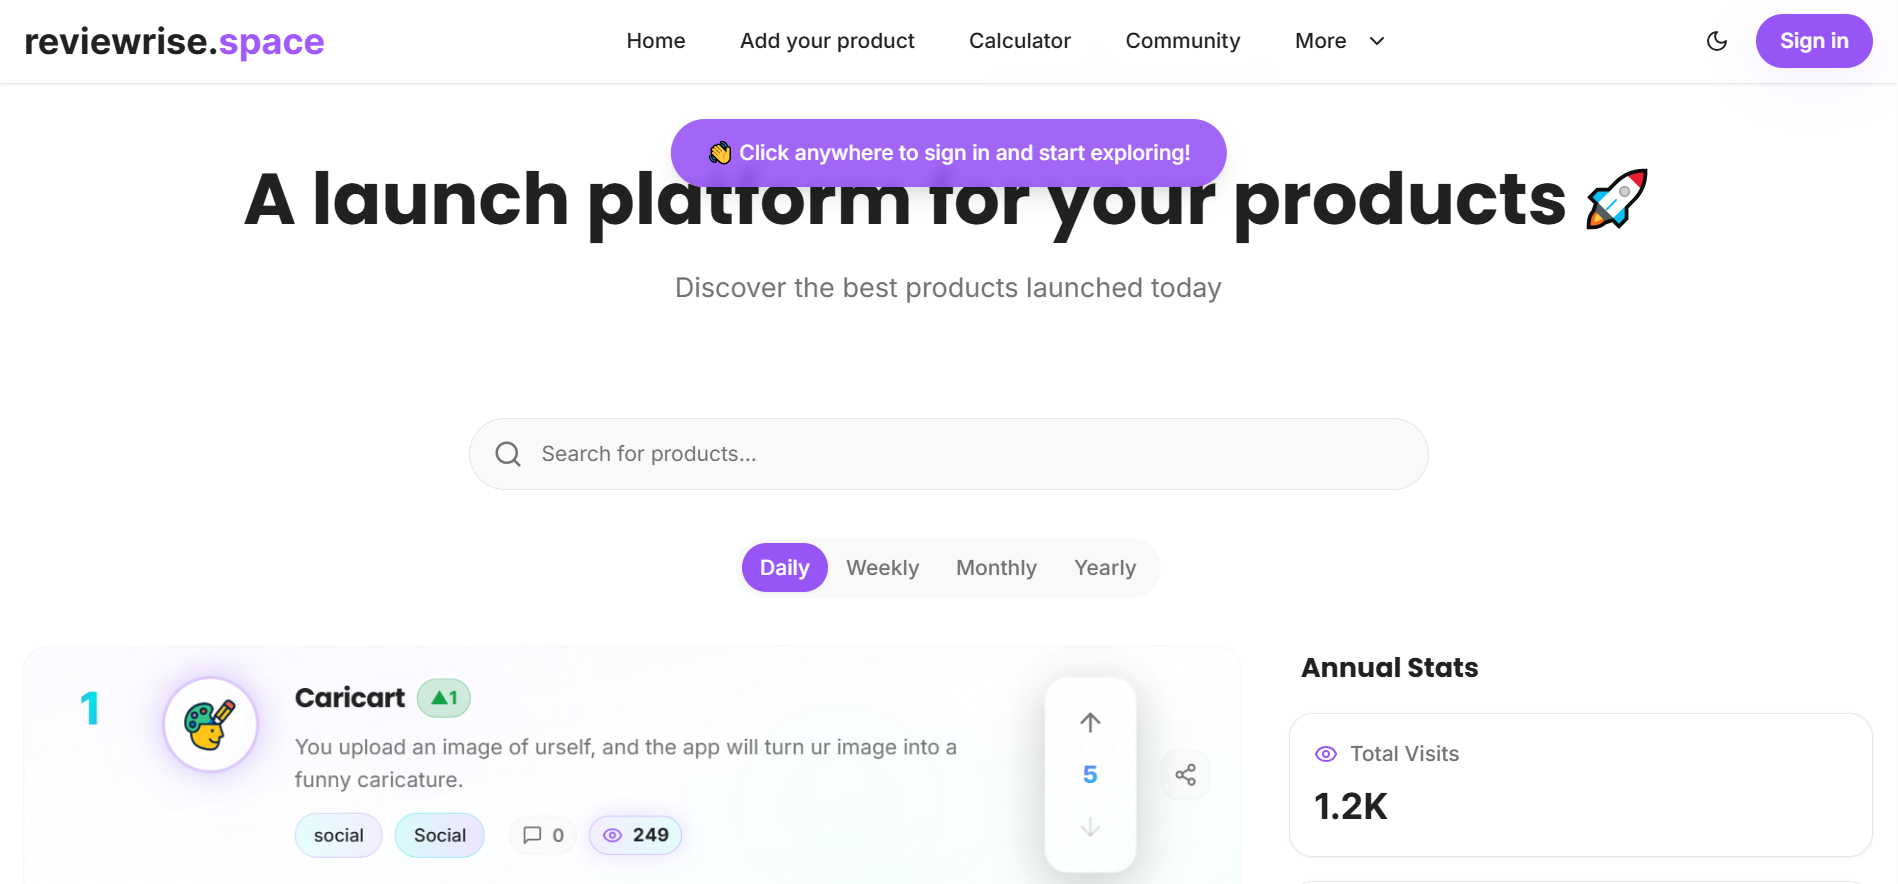Select the Daily filter pill
Viewport: 1898px width, 884px height.
[784, 567]
